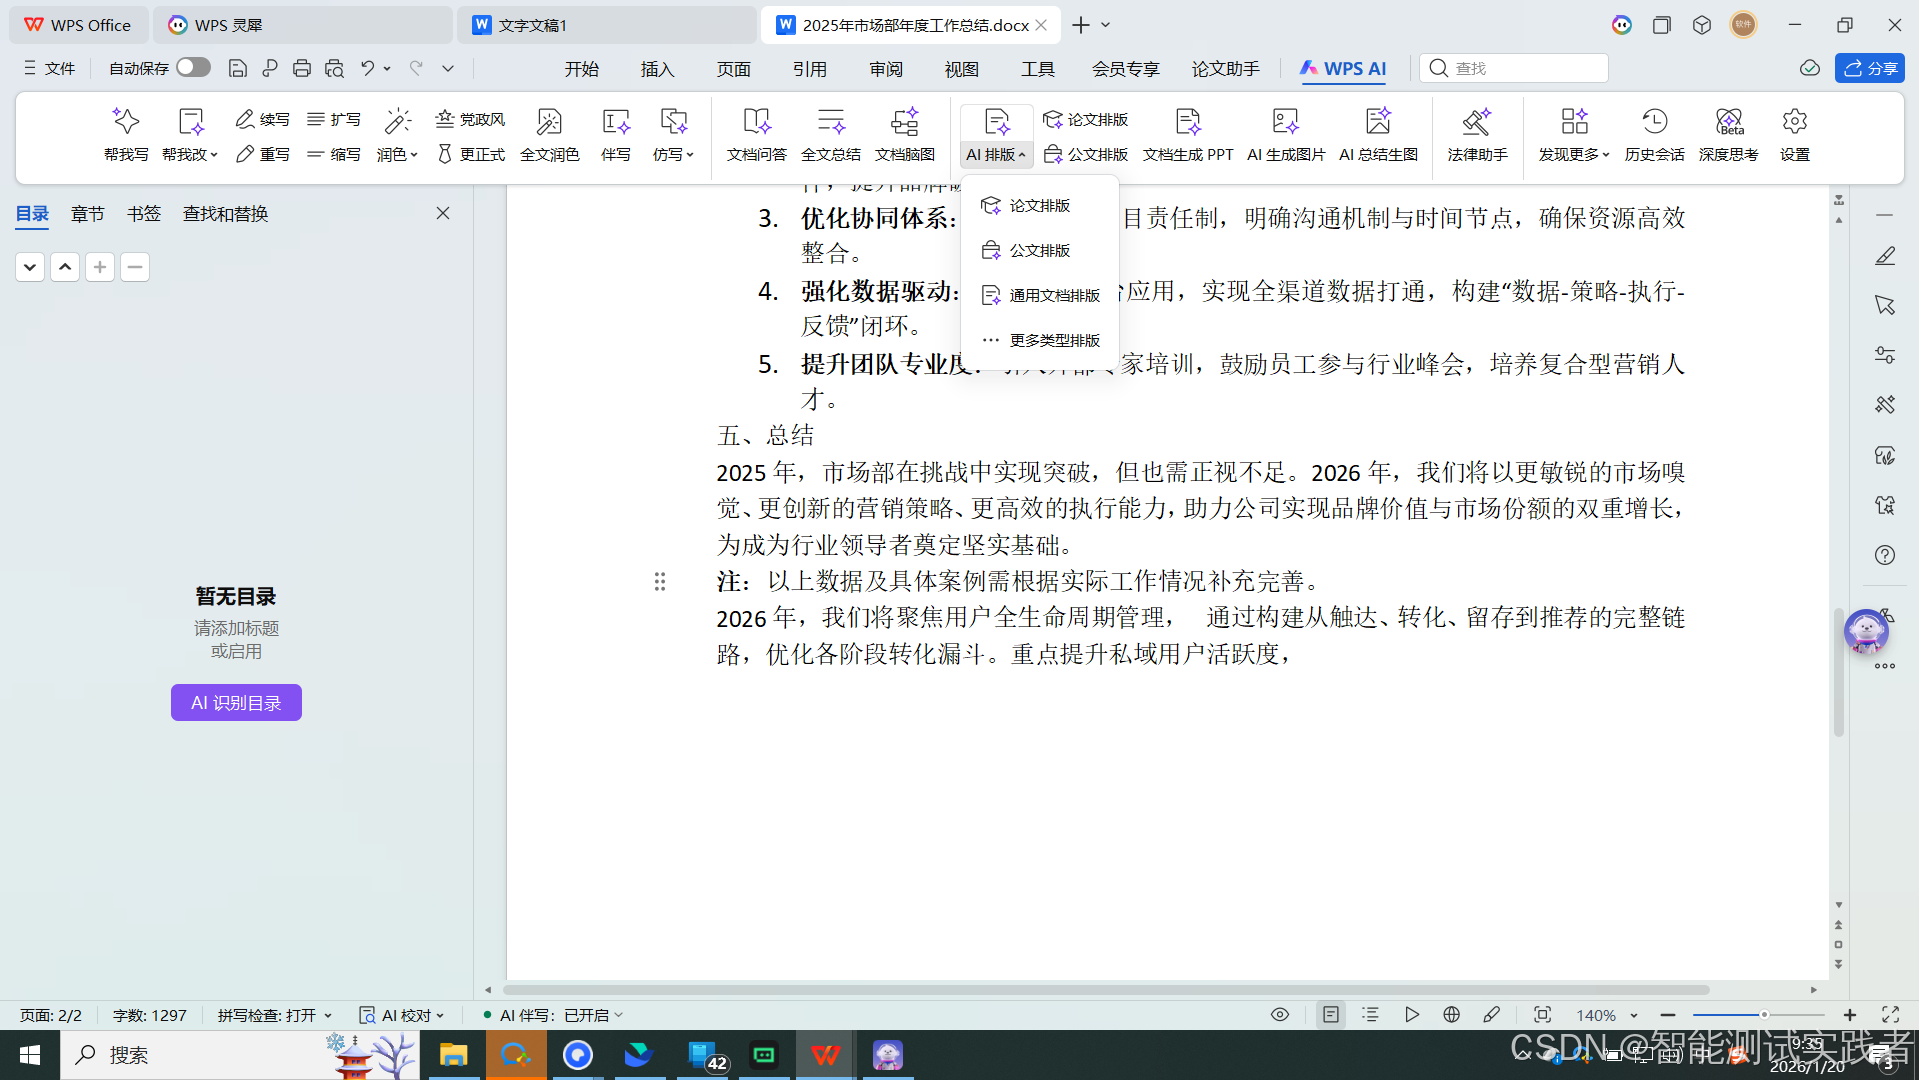This screenshot has height=1080, width=1919.
Task: Open 历史会话 conversation history
Action: point(1654,135)
